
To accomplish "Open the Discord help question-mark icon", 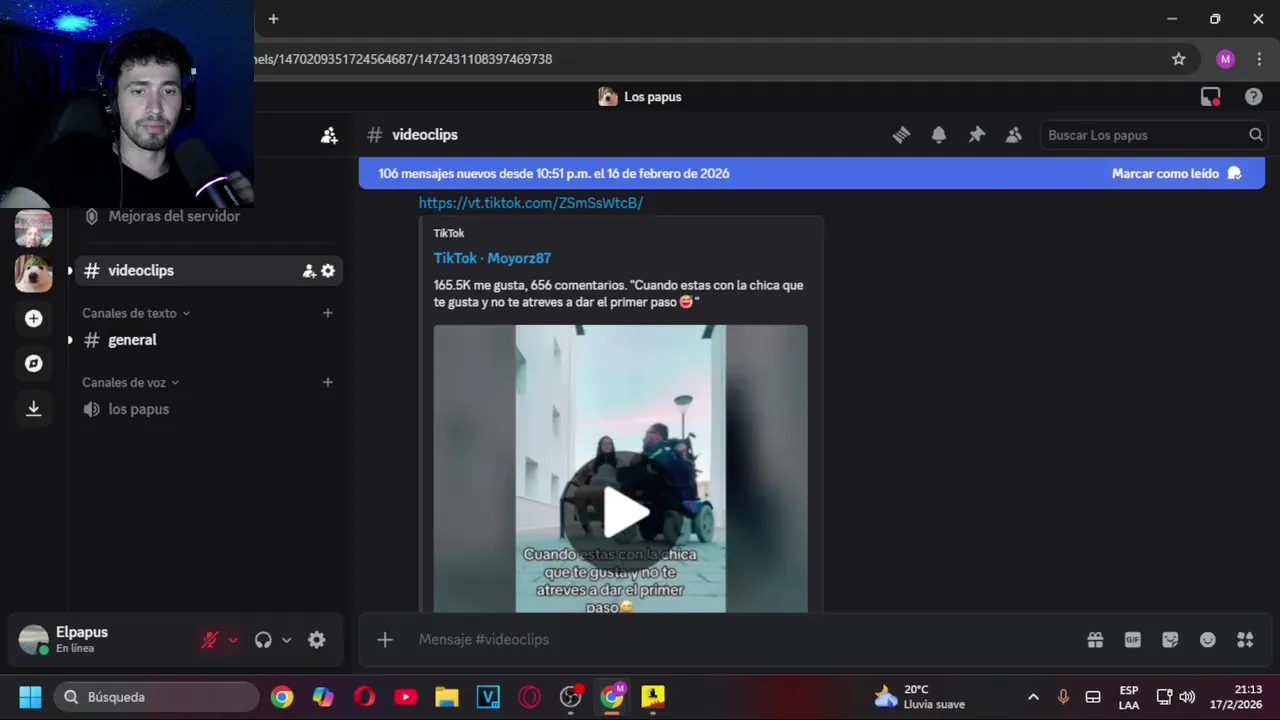I will (1253, 97).
